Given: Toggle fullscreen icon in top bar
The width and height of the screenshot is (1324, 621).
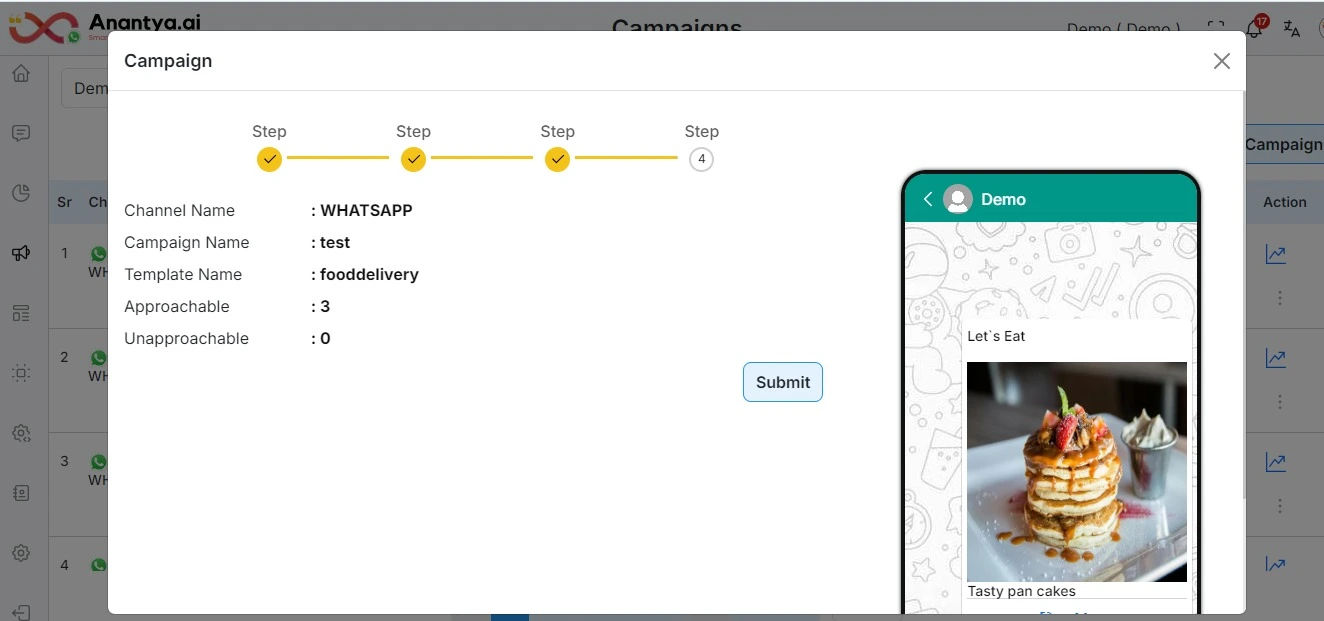Looking at the screenshot, I should [x=1216, y=28].
